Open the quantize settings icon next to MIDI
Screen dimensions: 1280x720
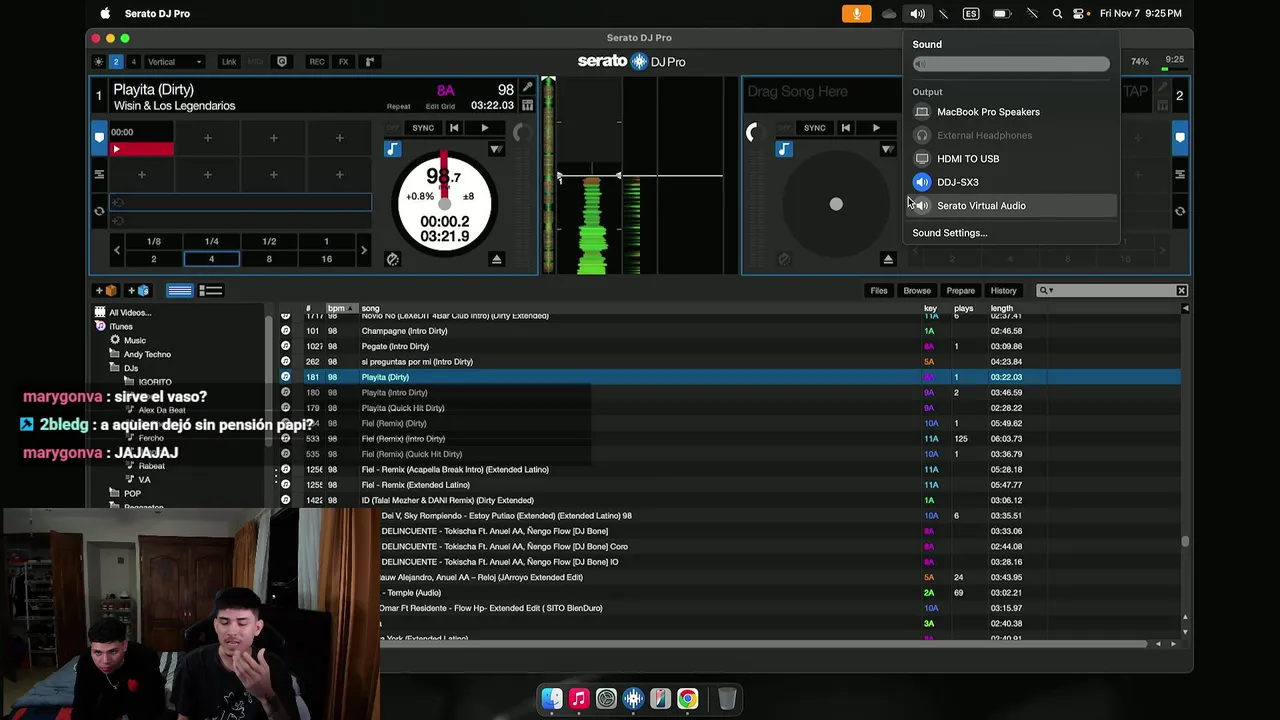coord(282,62)
